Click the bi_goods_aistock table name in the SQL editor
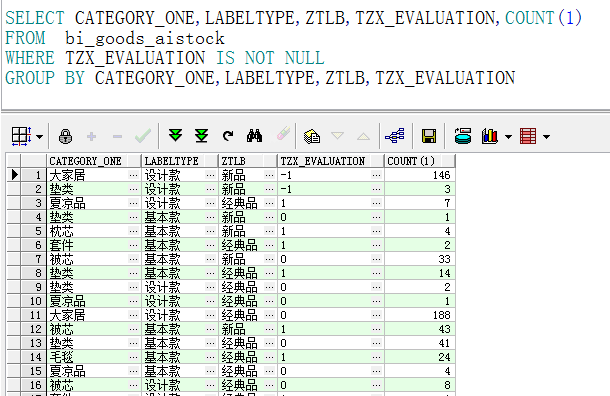The width and height of the screenshot is (610, 396). click(x=145, y=39)
